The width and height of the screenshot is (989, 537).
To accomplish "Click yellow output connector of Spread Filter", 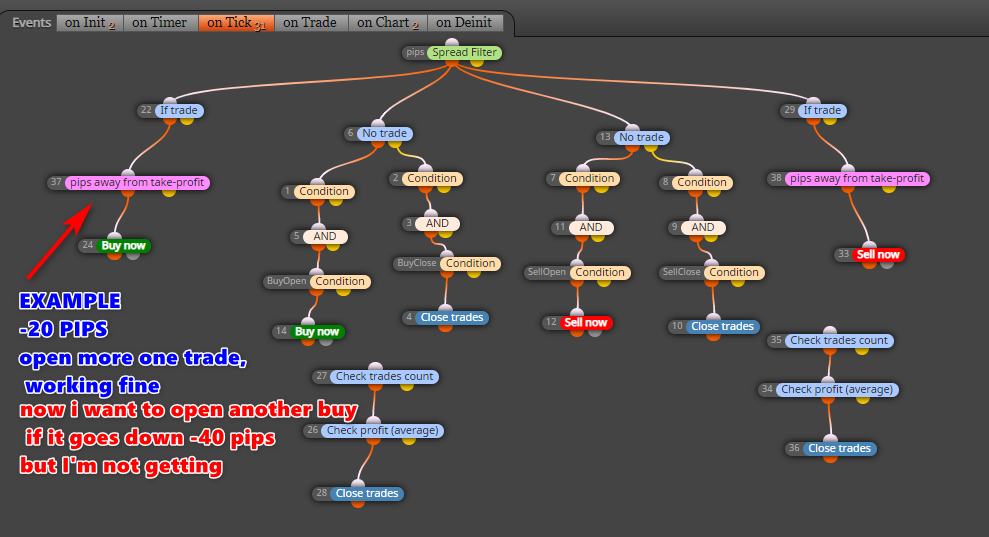I will pos(477,62).
